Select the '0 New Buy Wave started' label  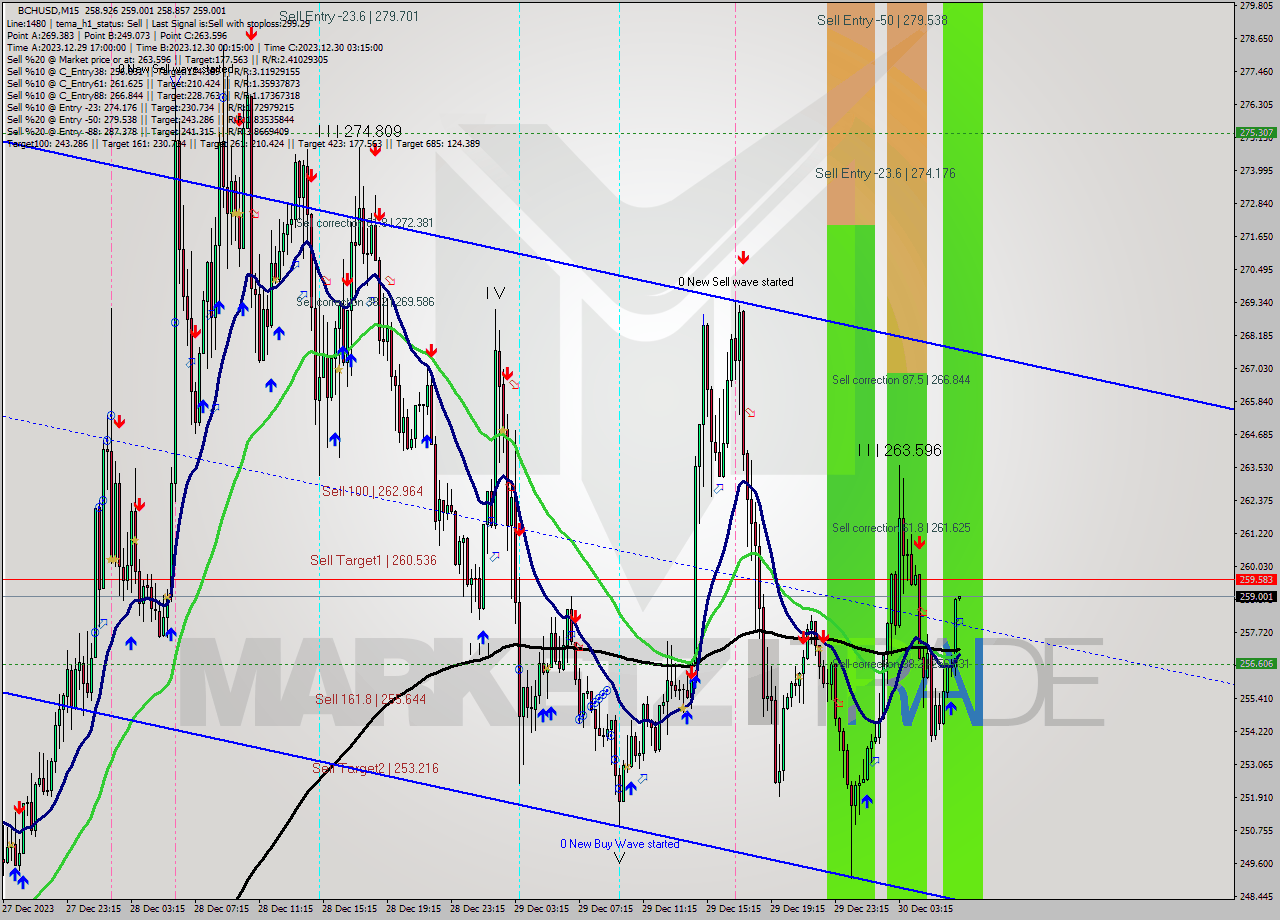619,844
